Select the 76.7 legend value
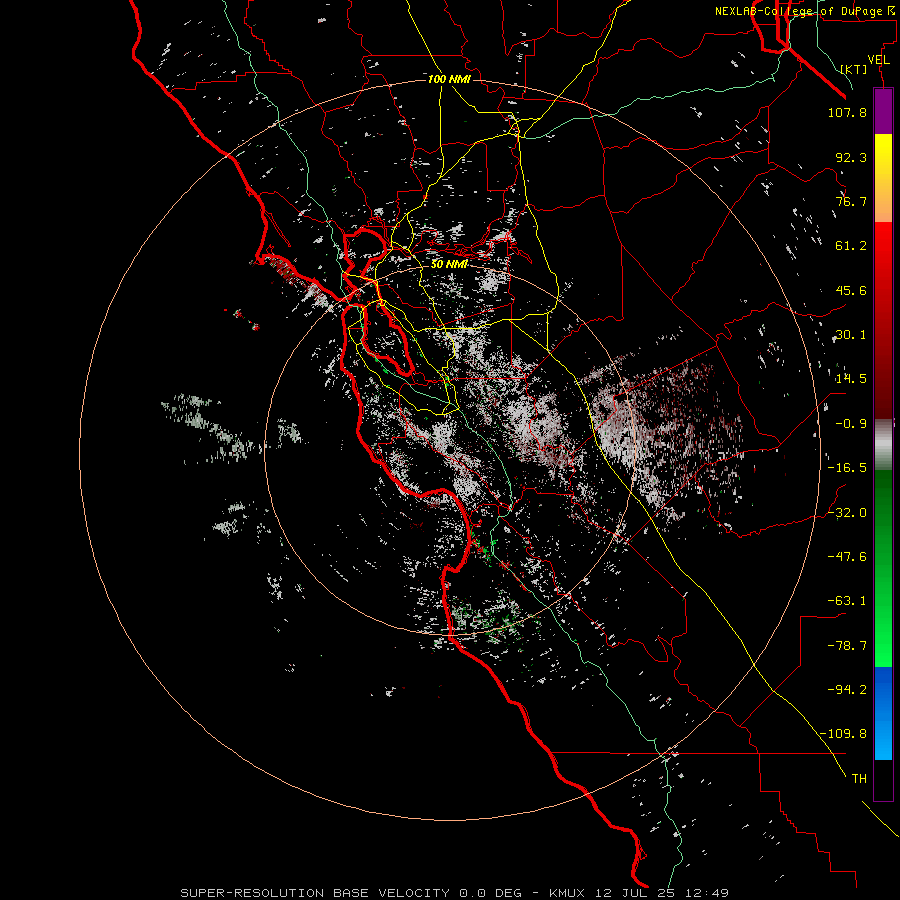This screenshot has width=900, height=900. click(851, 201)
